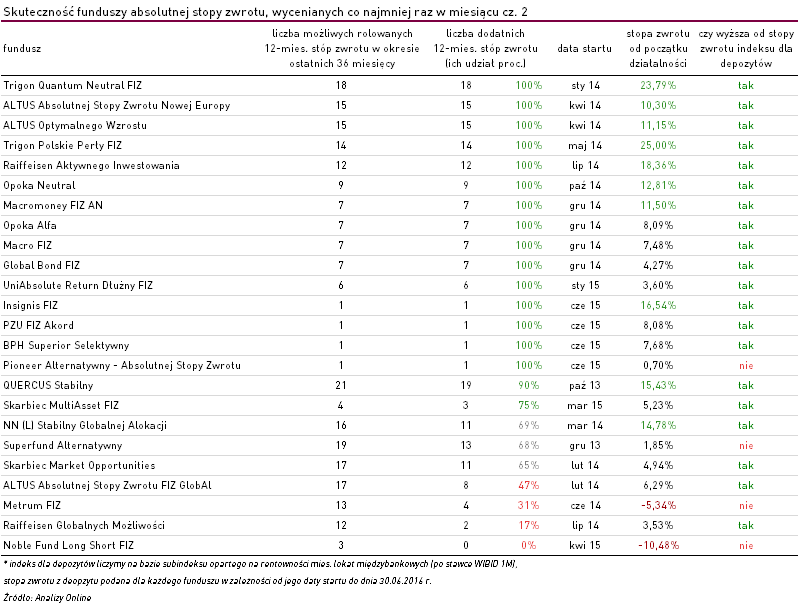The image size is (798, 607).
Task: Select the Opoka Neutral fund name
Action: (39, 185)
